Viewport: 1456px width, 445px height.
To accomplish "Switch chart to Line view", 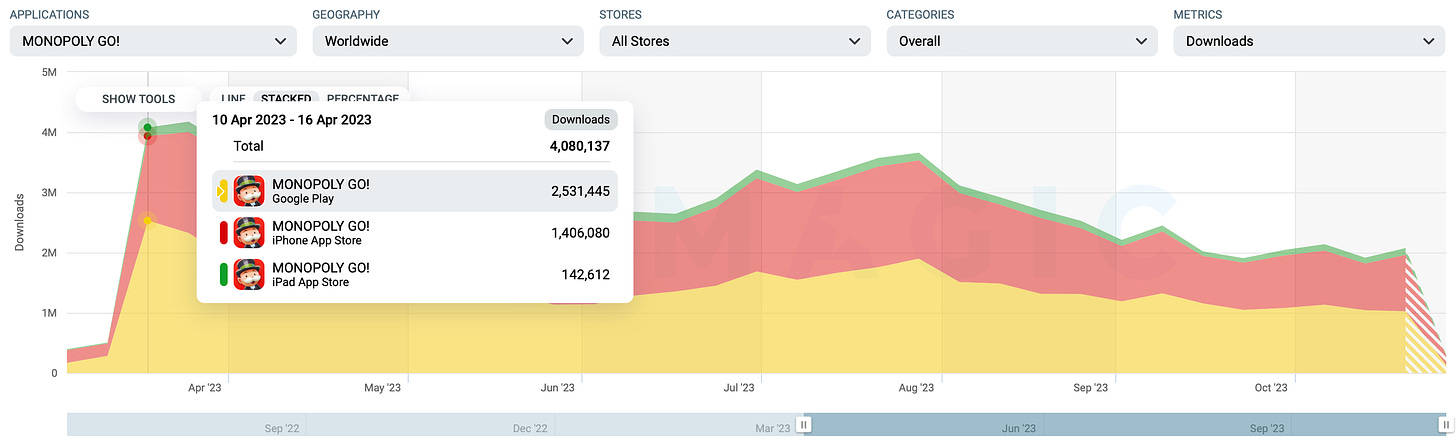I will (x=233, y=98).
